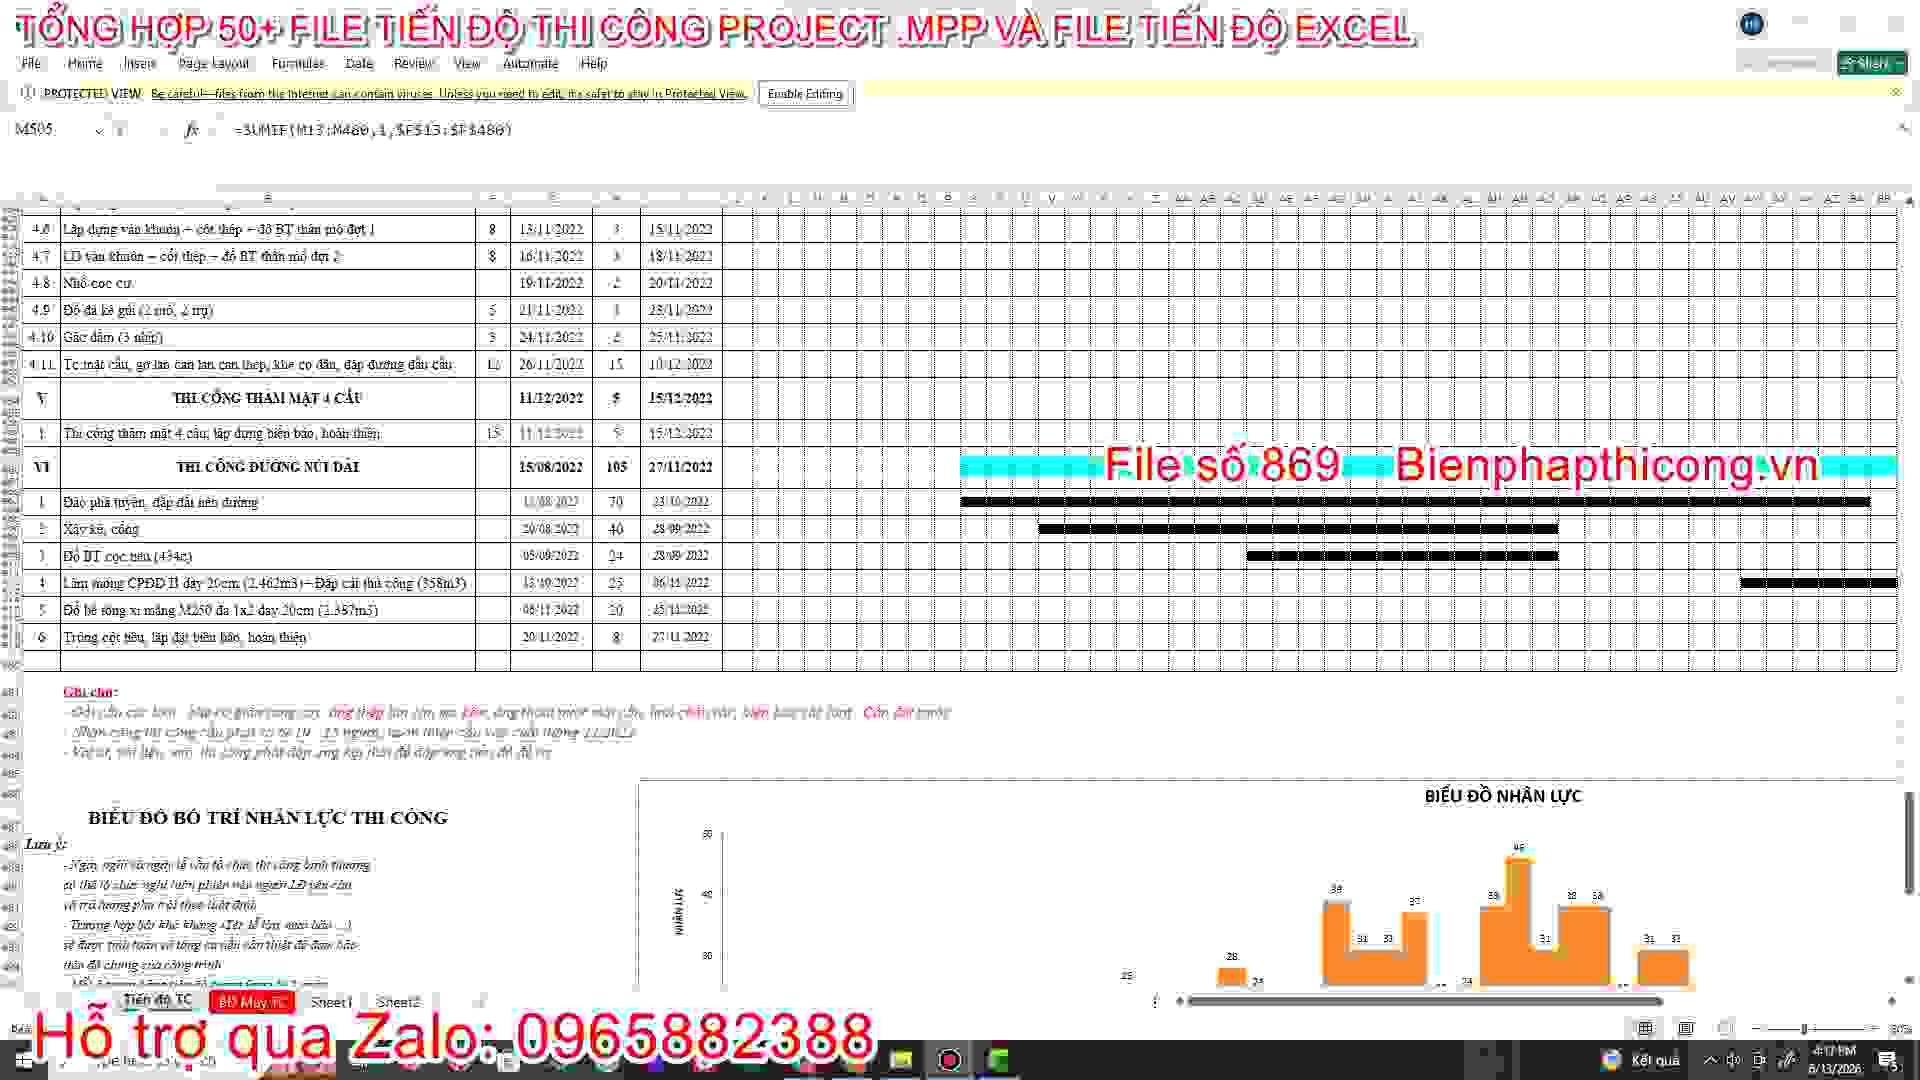Select cell Gác dầm (3 nhịp)

[267, 337]
